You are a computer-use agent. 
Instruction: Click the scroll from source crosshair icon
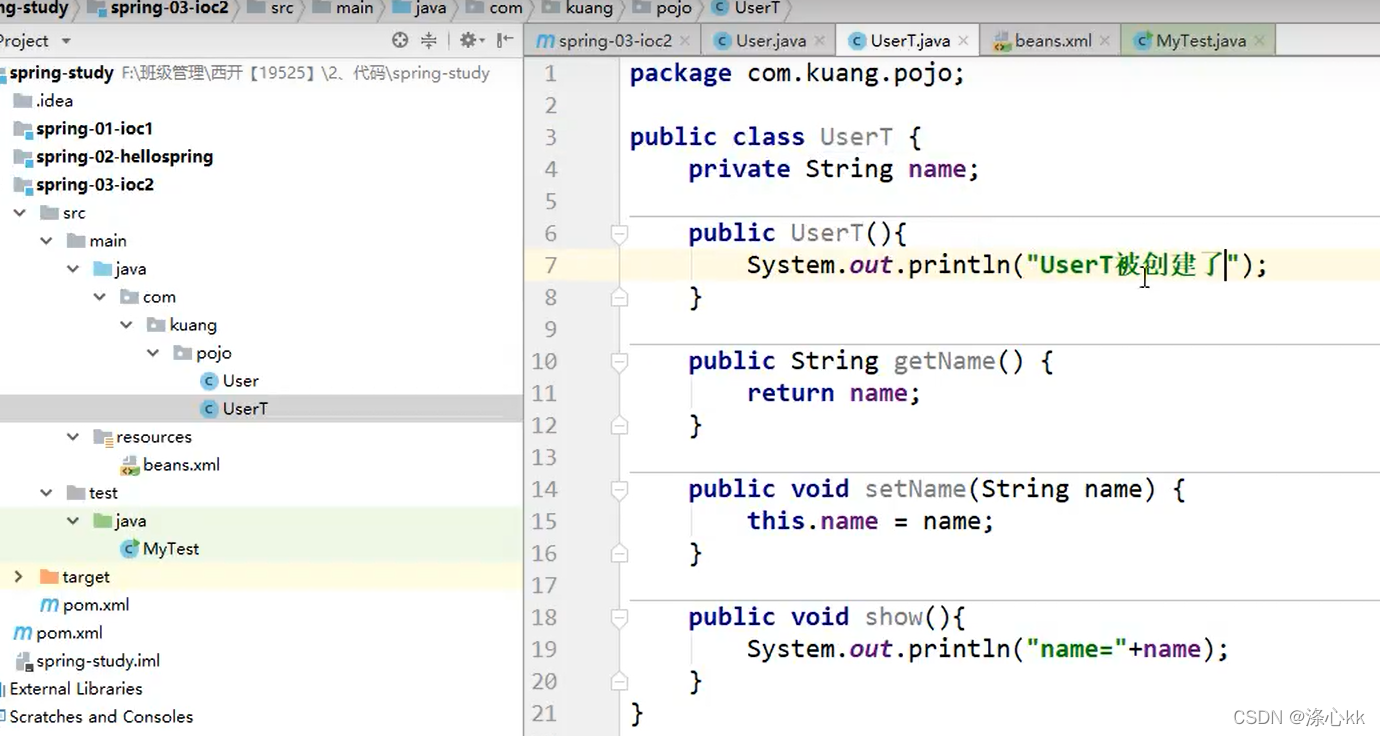[x=400, y=40]
